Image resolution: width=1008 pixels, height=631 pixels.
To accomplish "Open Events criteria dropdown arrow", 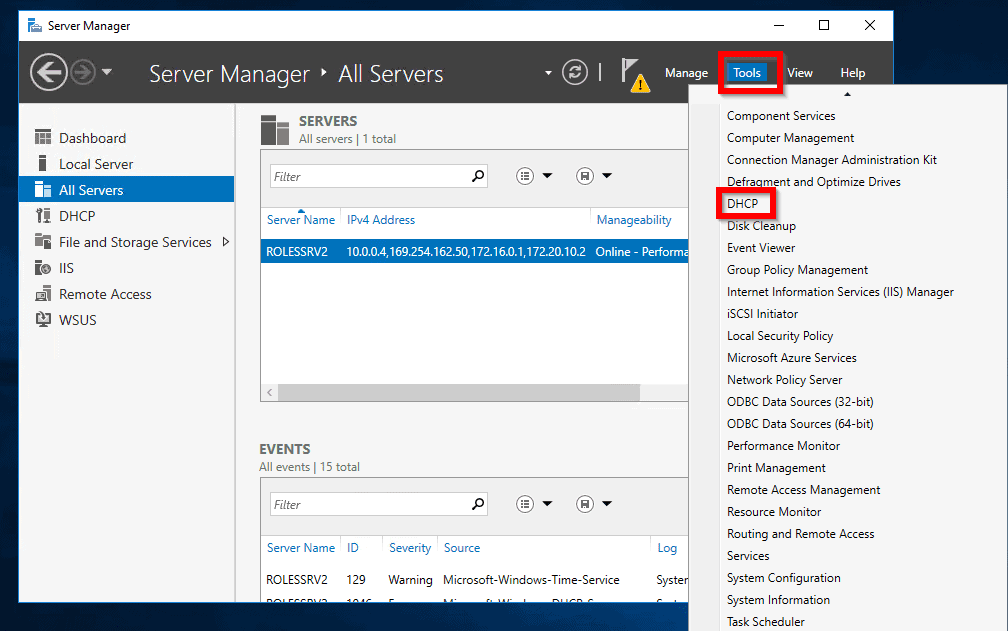I will (x=547, y=504).
